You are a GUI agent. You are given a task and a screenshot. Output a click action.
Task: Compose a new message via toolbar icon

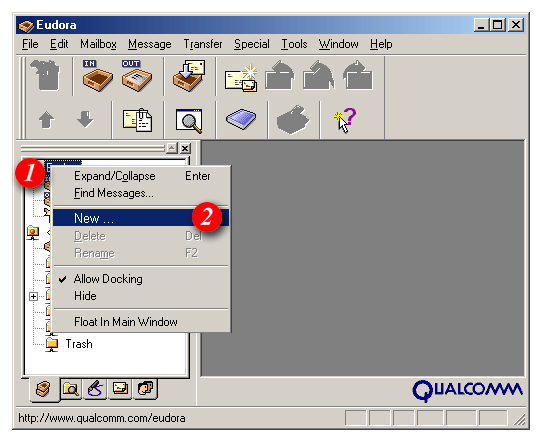pos(241,77)
